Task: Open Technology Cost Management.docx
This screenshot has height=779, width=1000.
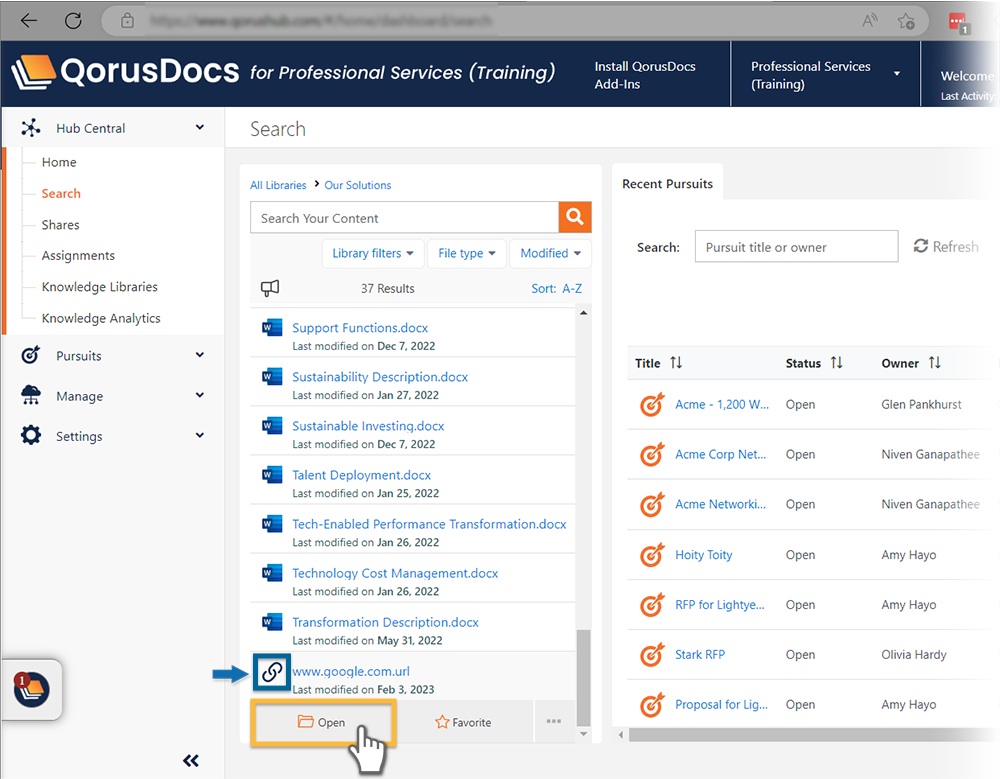Action: coord(395,574)
